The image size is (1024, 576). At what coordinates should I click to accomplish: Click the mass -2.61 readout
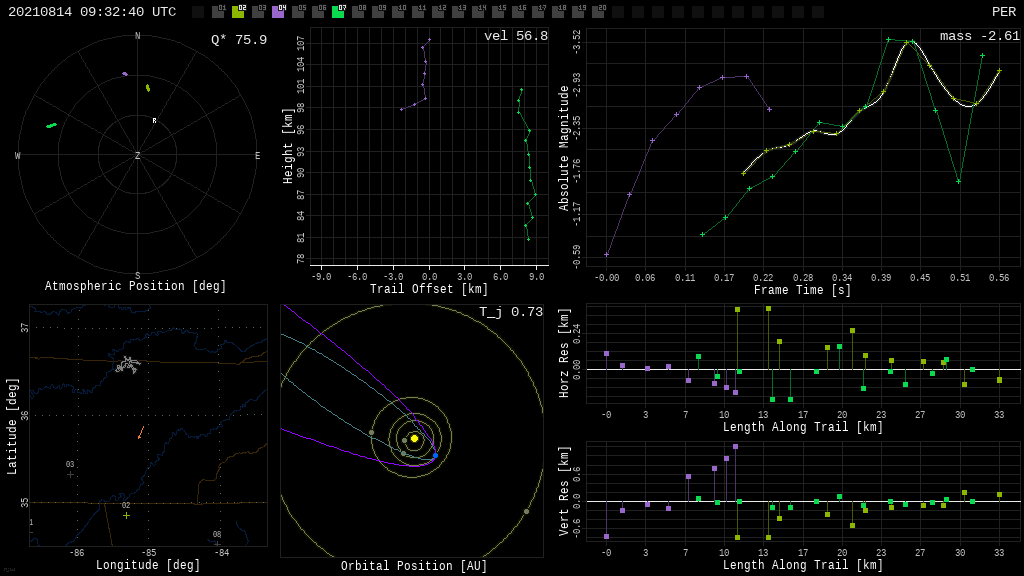pyautogui.click(x=979, y=36)
